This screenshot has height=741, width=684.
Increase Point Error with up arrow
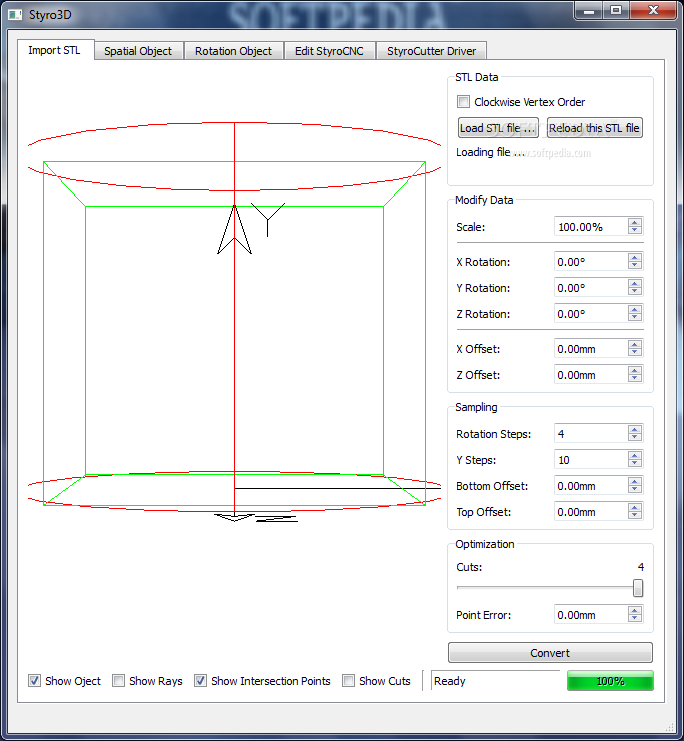tap(635, 610)
